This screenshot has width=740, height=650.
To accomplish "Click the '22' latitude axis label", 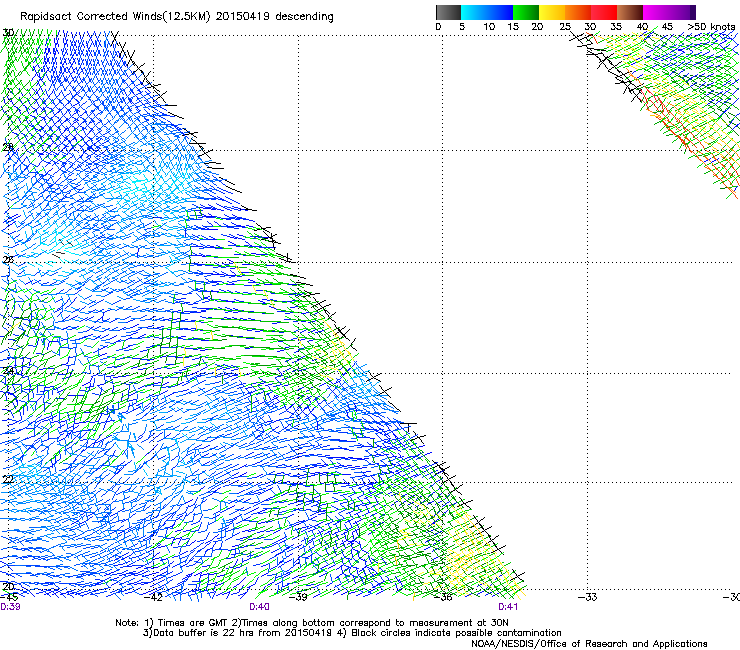I will (x=8, y=480).
